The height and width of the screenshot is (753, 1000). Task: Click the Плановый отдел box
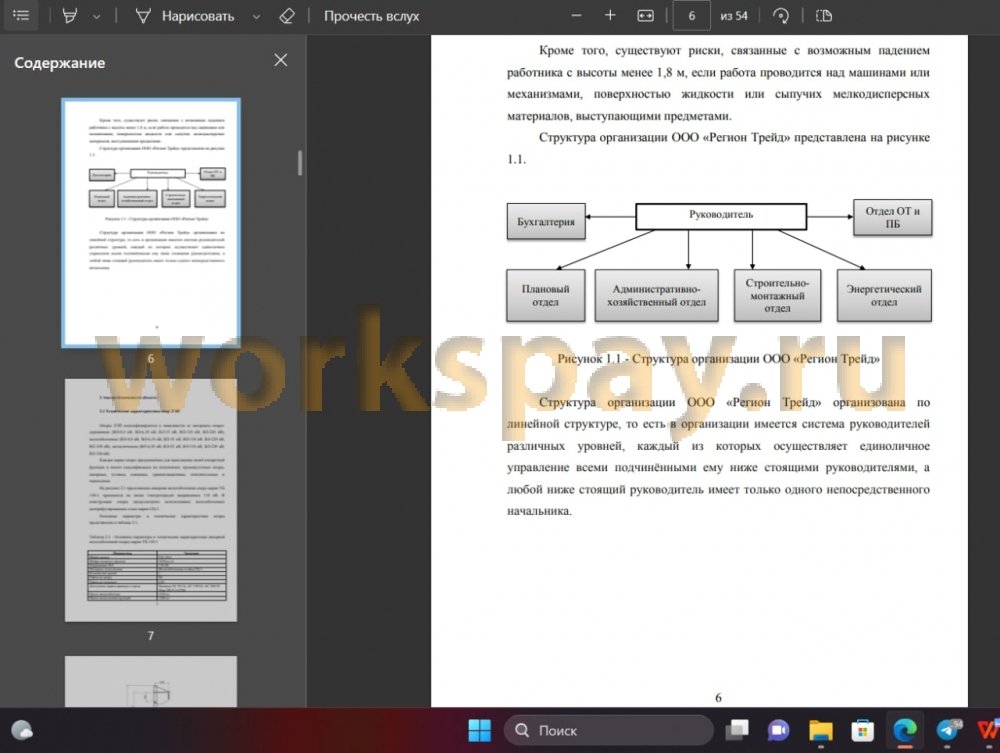545,295
